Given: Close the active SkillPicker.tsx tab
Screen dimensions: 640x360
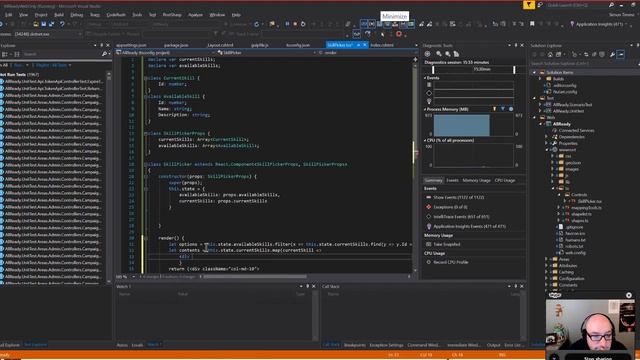Looking at the screenshot, I should 365,45.
